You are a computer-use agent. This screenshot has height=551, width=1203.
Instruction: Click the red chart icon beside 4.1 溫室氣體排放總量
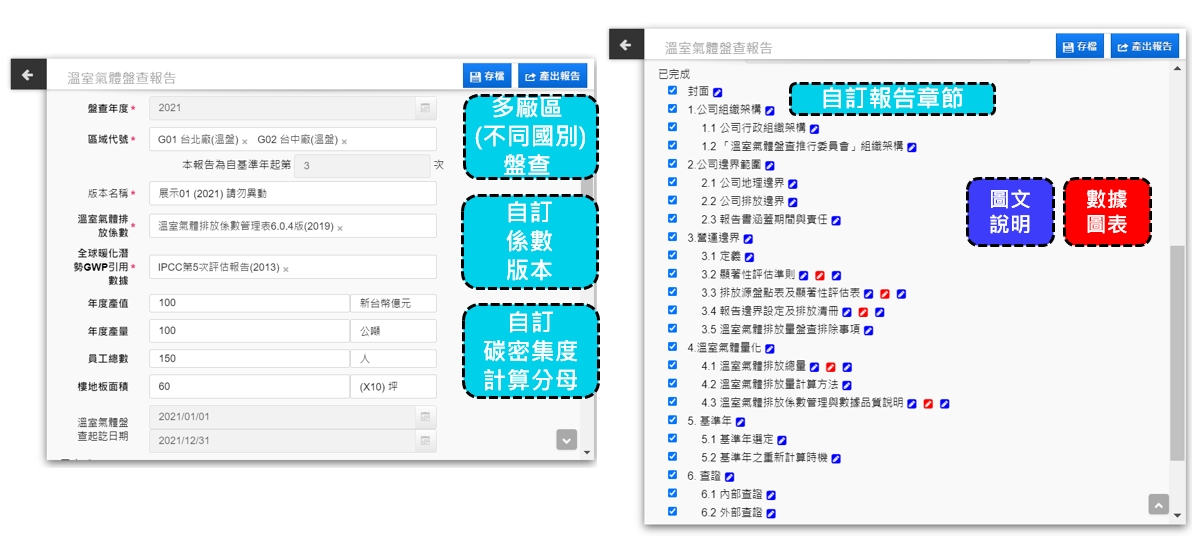click(831, 367)
